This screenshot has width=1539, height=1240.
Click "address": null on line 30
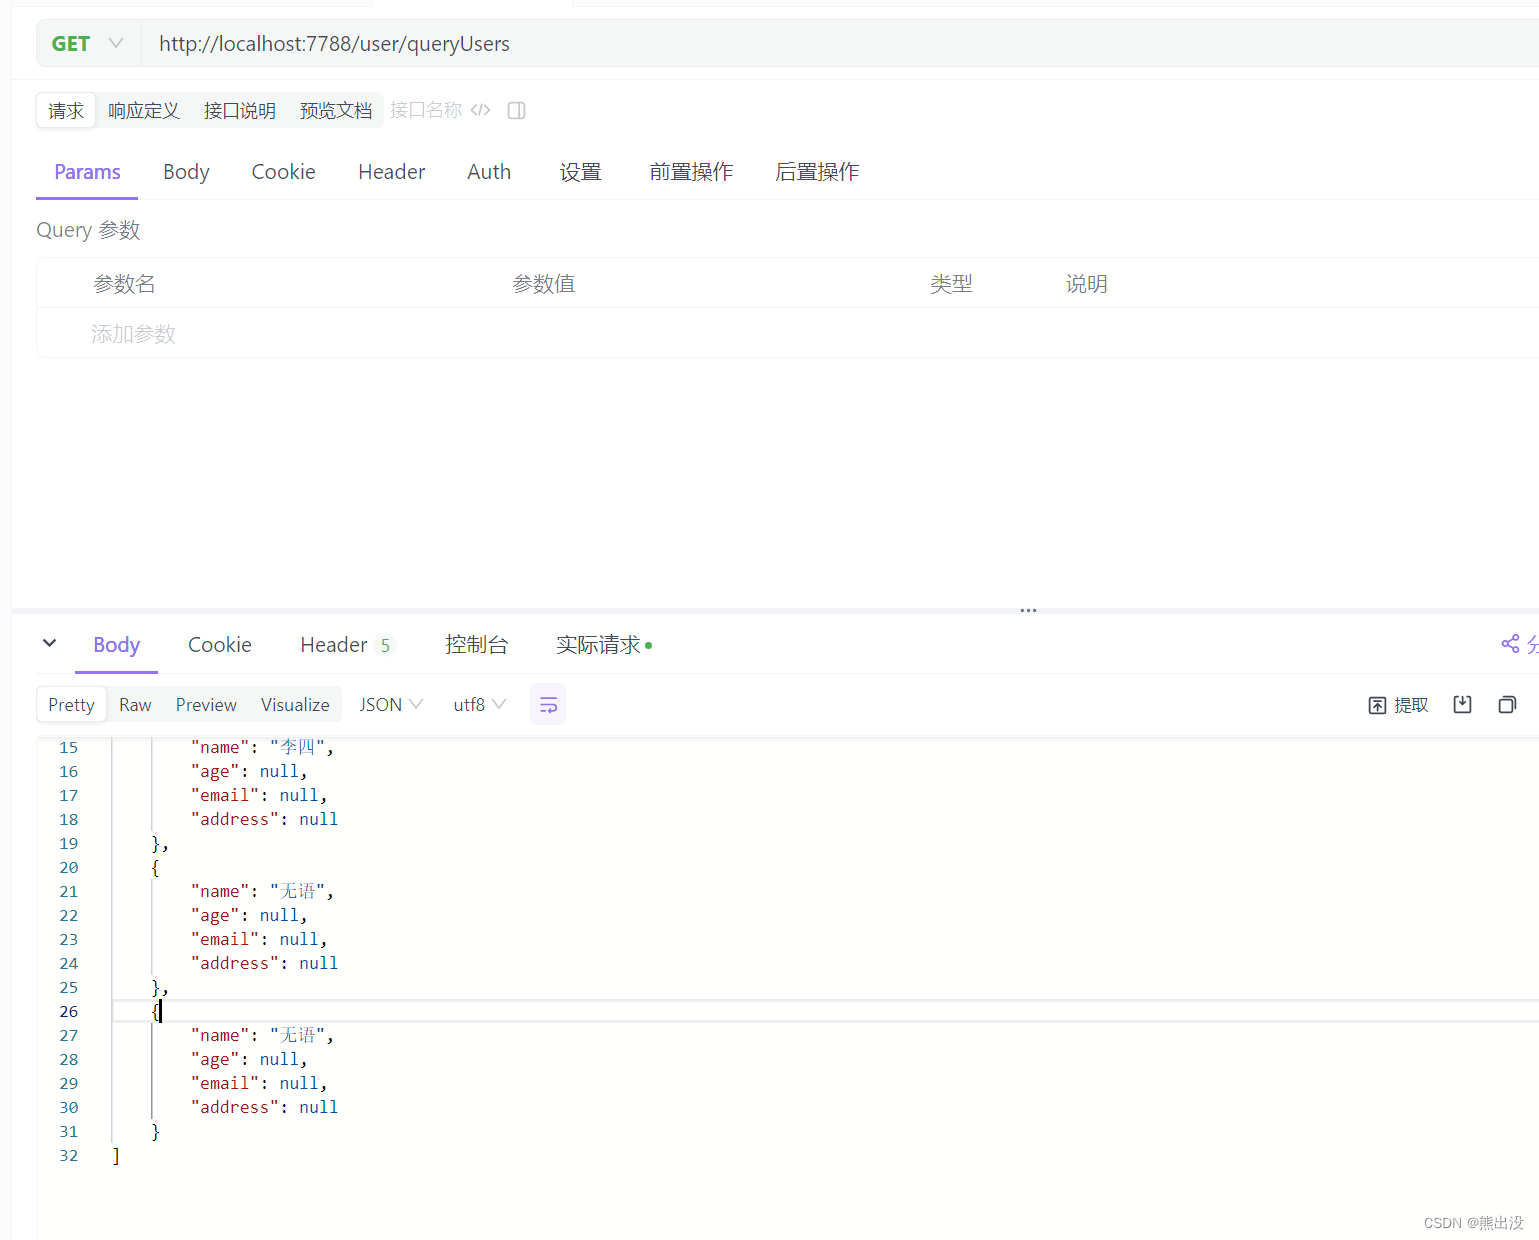[x=264, y=1107]
